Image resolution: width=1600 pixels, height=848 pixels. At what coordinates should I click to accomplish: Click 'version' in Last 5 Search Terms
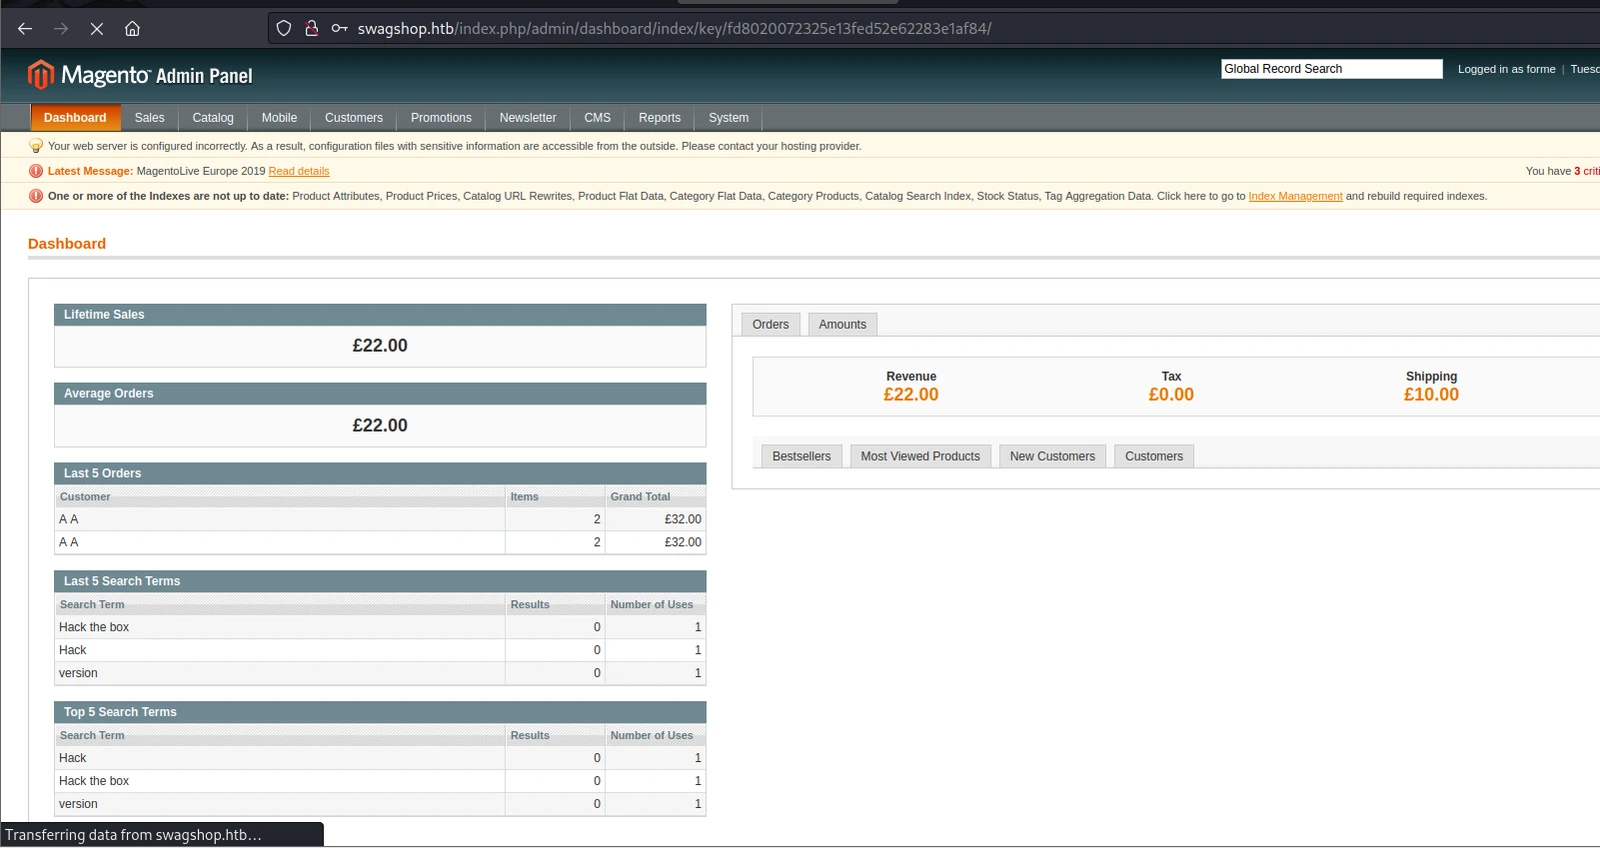point(78,673)
